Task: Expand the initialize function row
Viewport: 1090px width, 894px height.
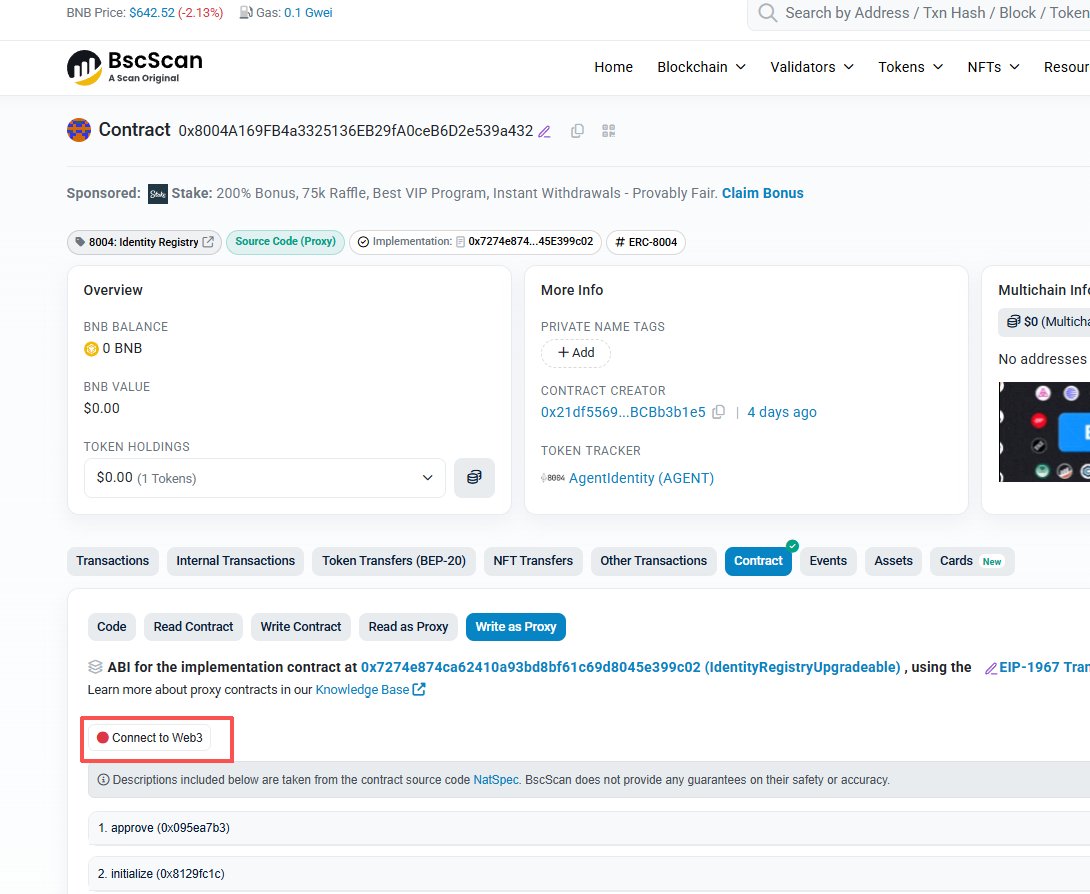Action: (x=589, y=874)
